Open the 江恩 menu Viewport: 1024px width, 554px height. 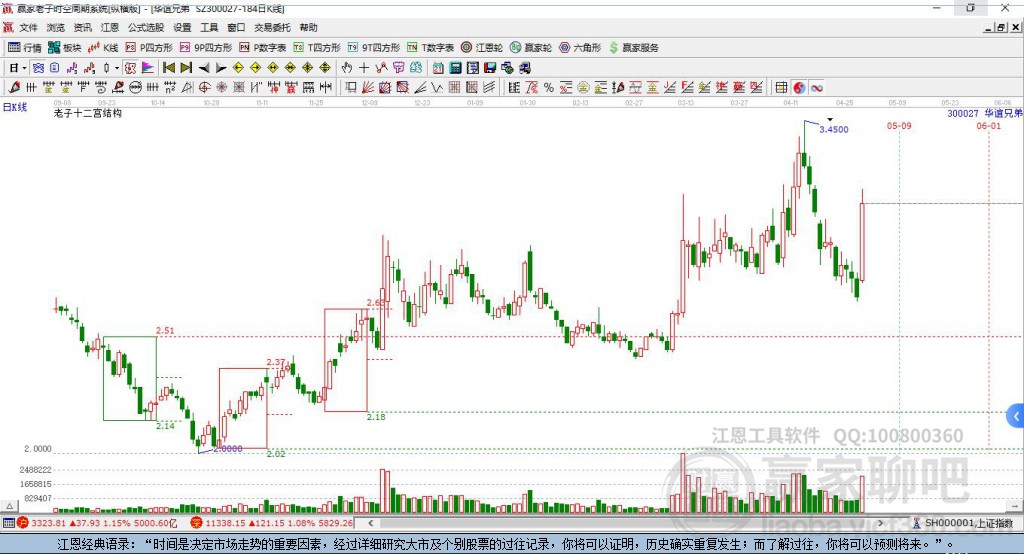[x=110, y=27]
